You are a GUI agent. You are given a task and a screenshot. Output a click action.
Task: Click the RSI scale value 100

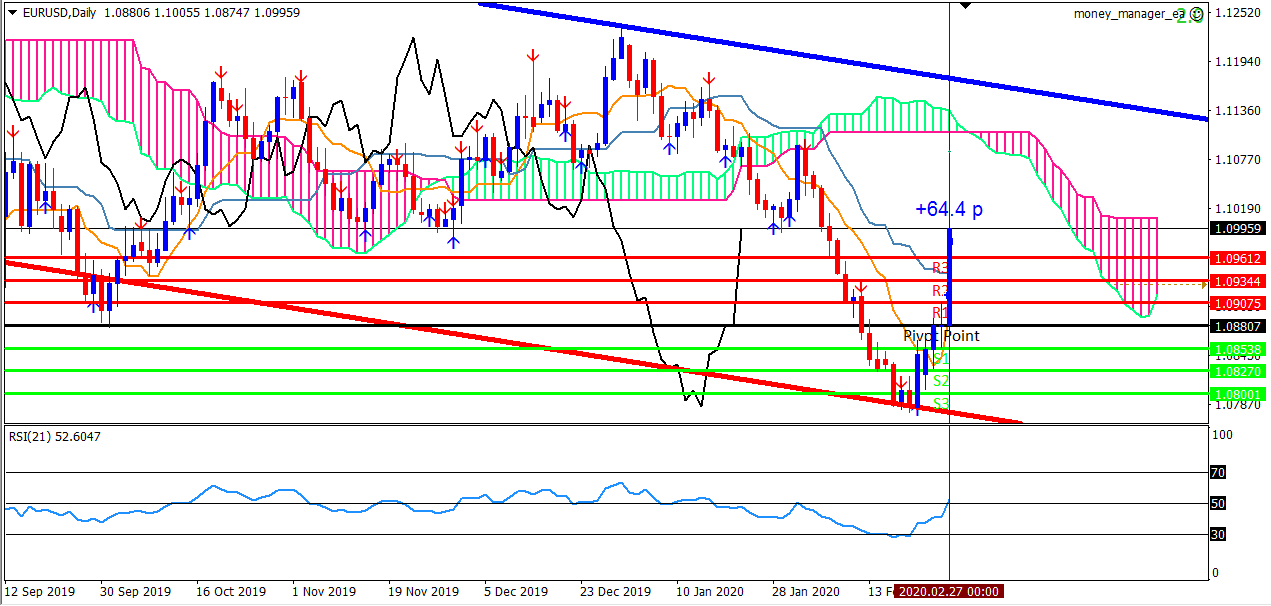coord(1222,435)
